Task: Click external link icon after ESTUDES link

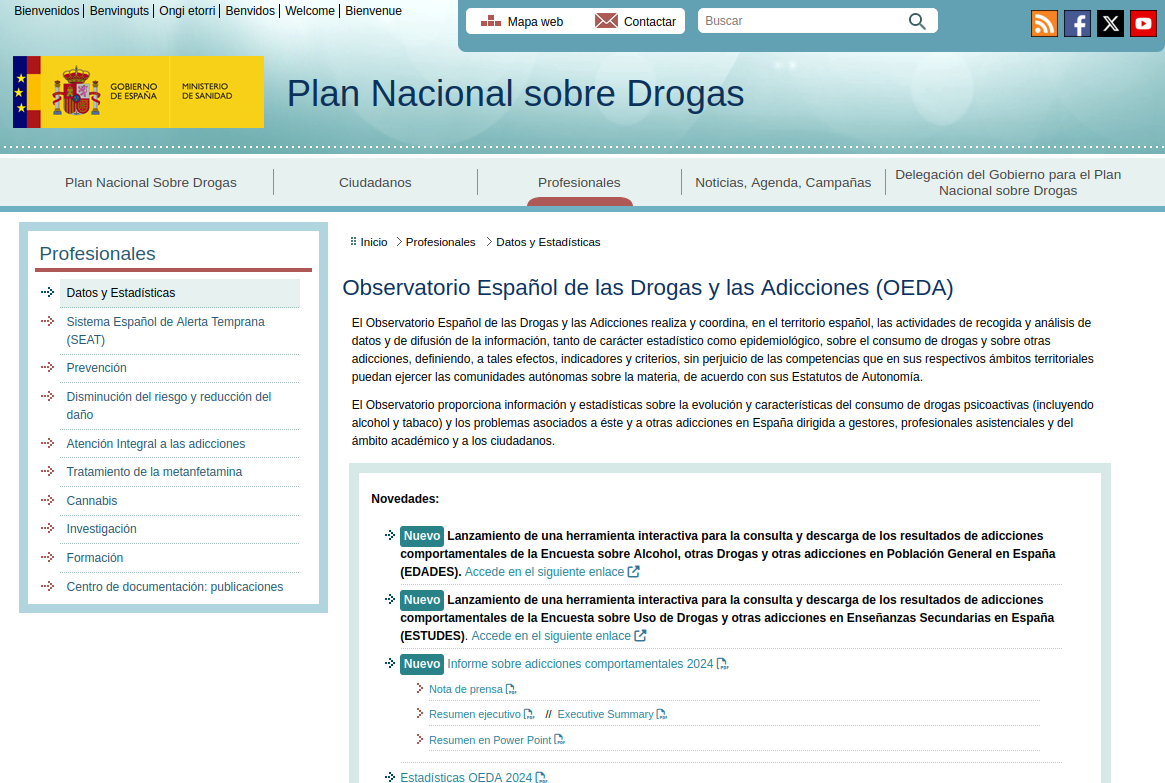Action: point(640,635)
